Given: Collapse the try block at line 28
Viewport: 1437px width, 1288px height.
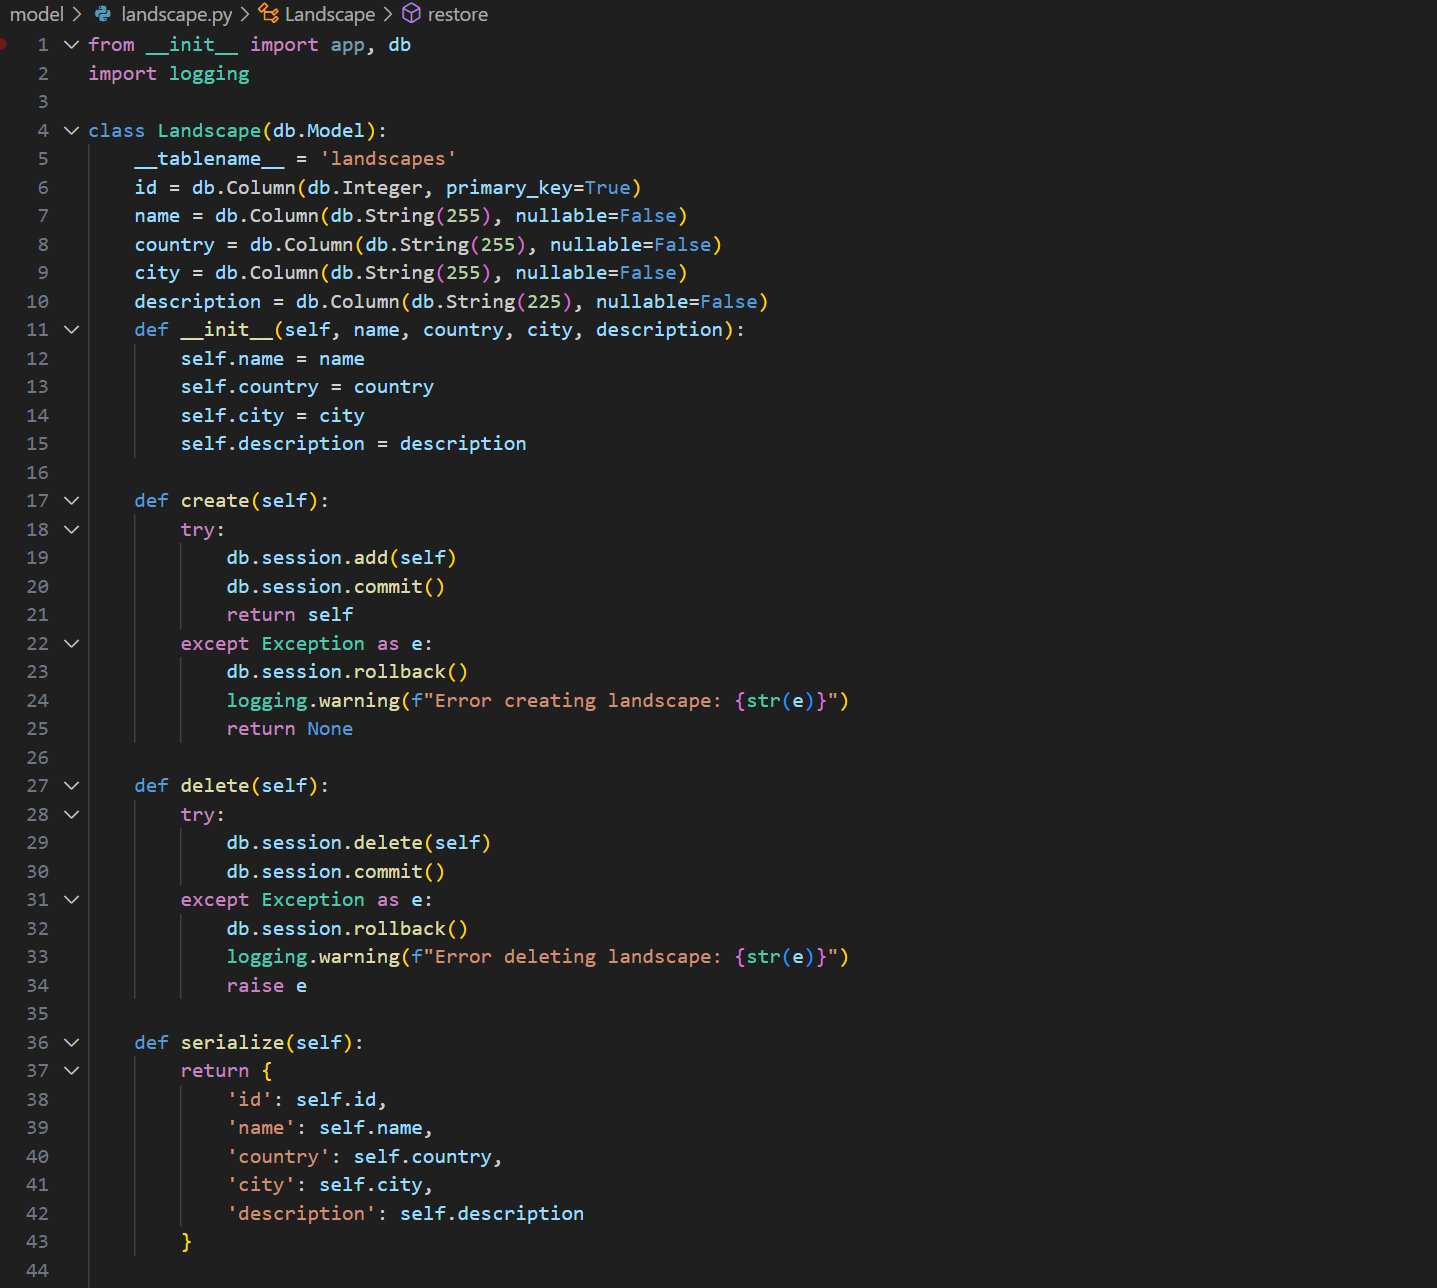Looking at the screenshot, I should click(x=71, y=814).
